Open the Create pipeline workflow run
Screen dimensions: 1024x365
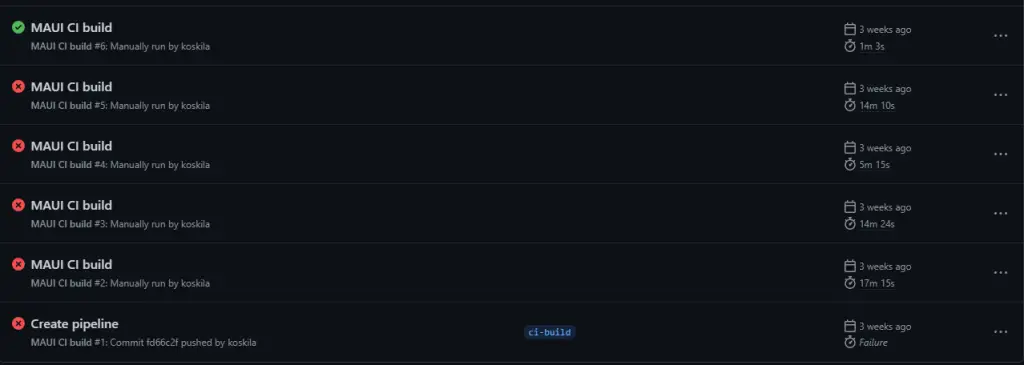[74, 324]
